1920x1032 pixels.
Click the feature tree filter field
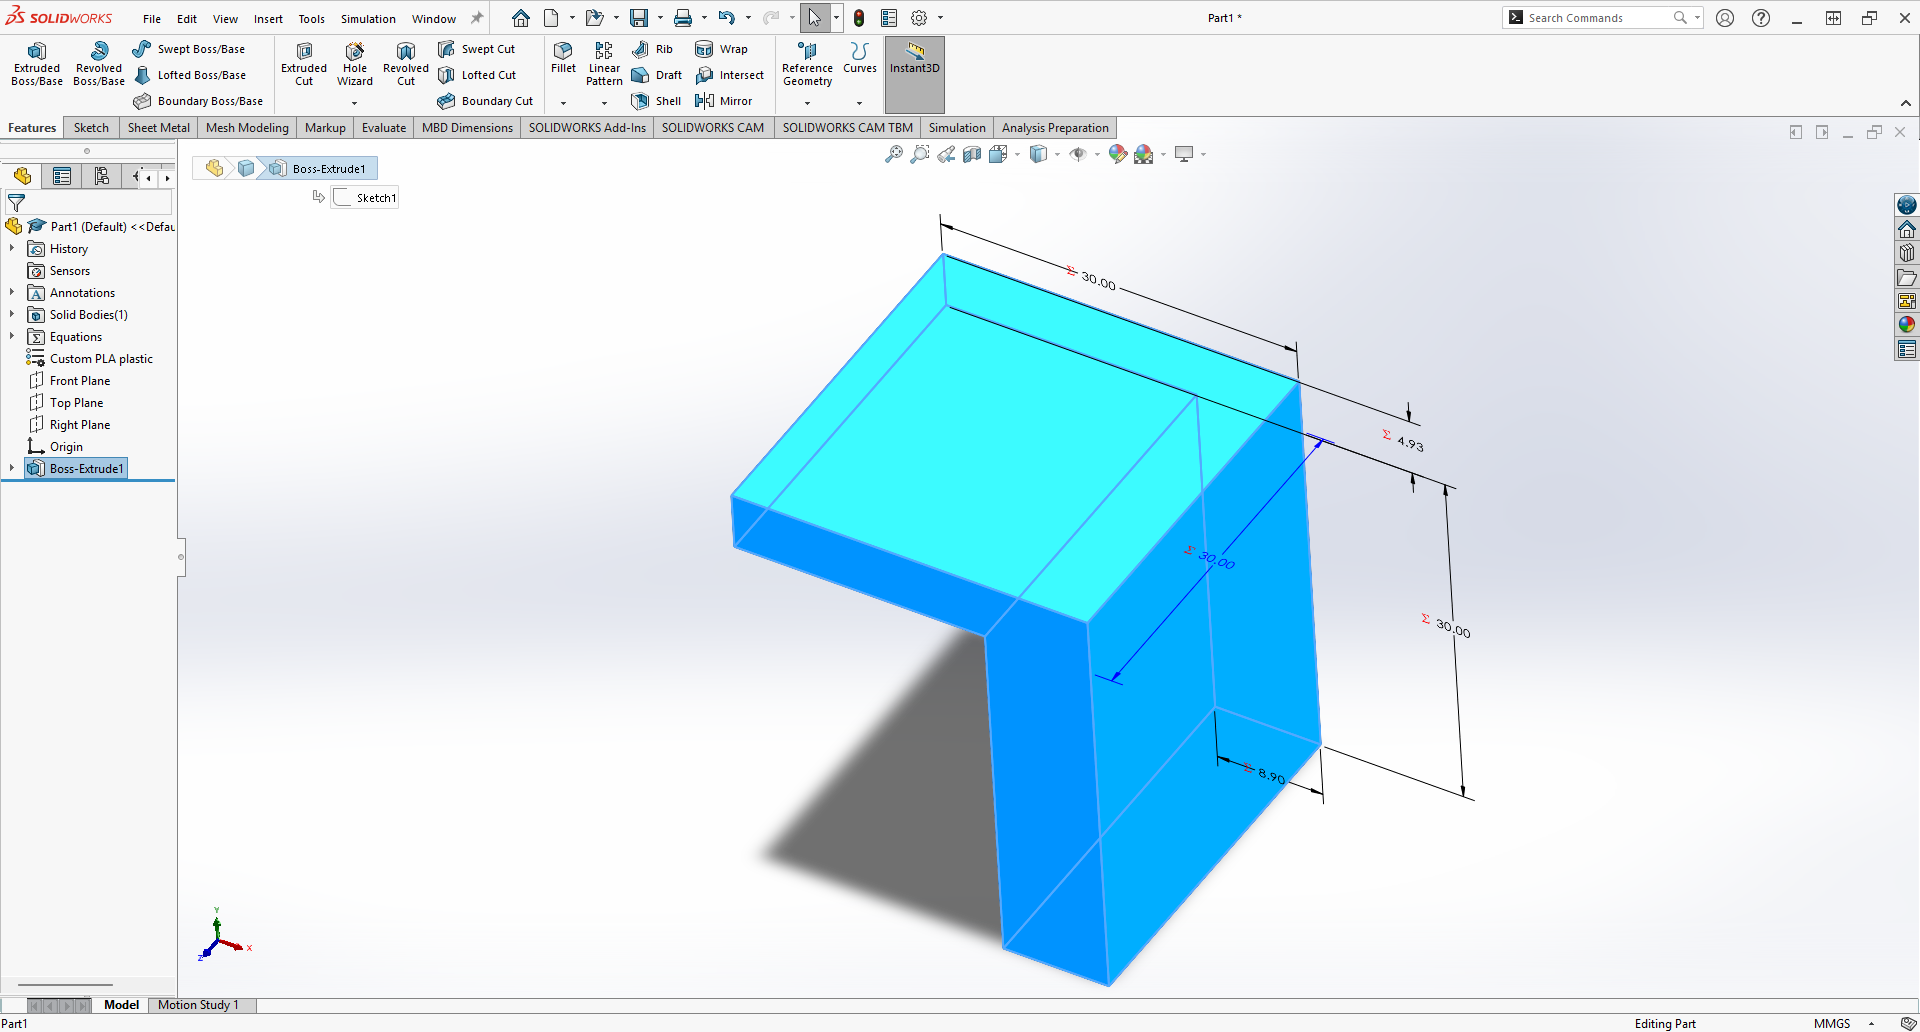click(90, 203)
